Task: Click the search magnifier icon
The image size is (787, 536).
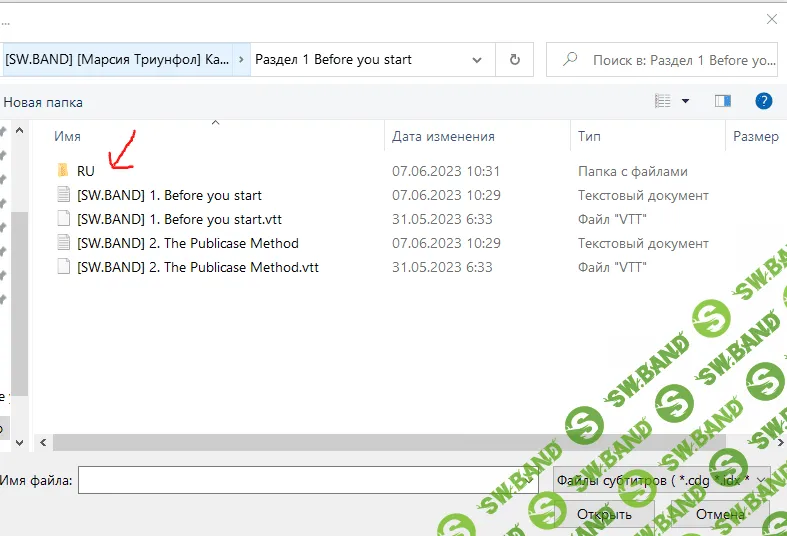Action: (x=569, y=60)
